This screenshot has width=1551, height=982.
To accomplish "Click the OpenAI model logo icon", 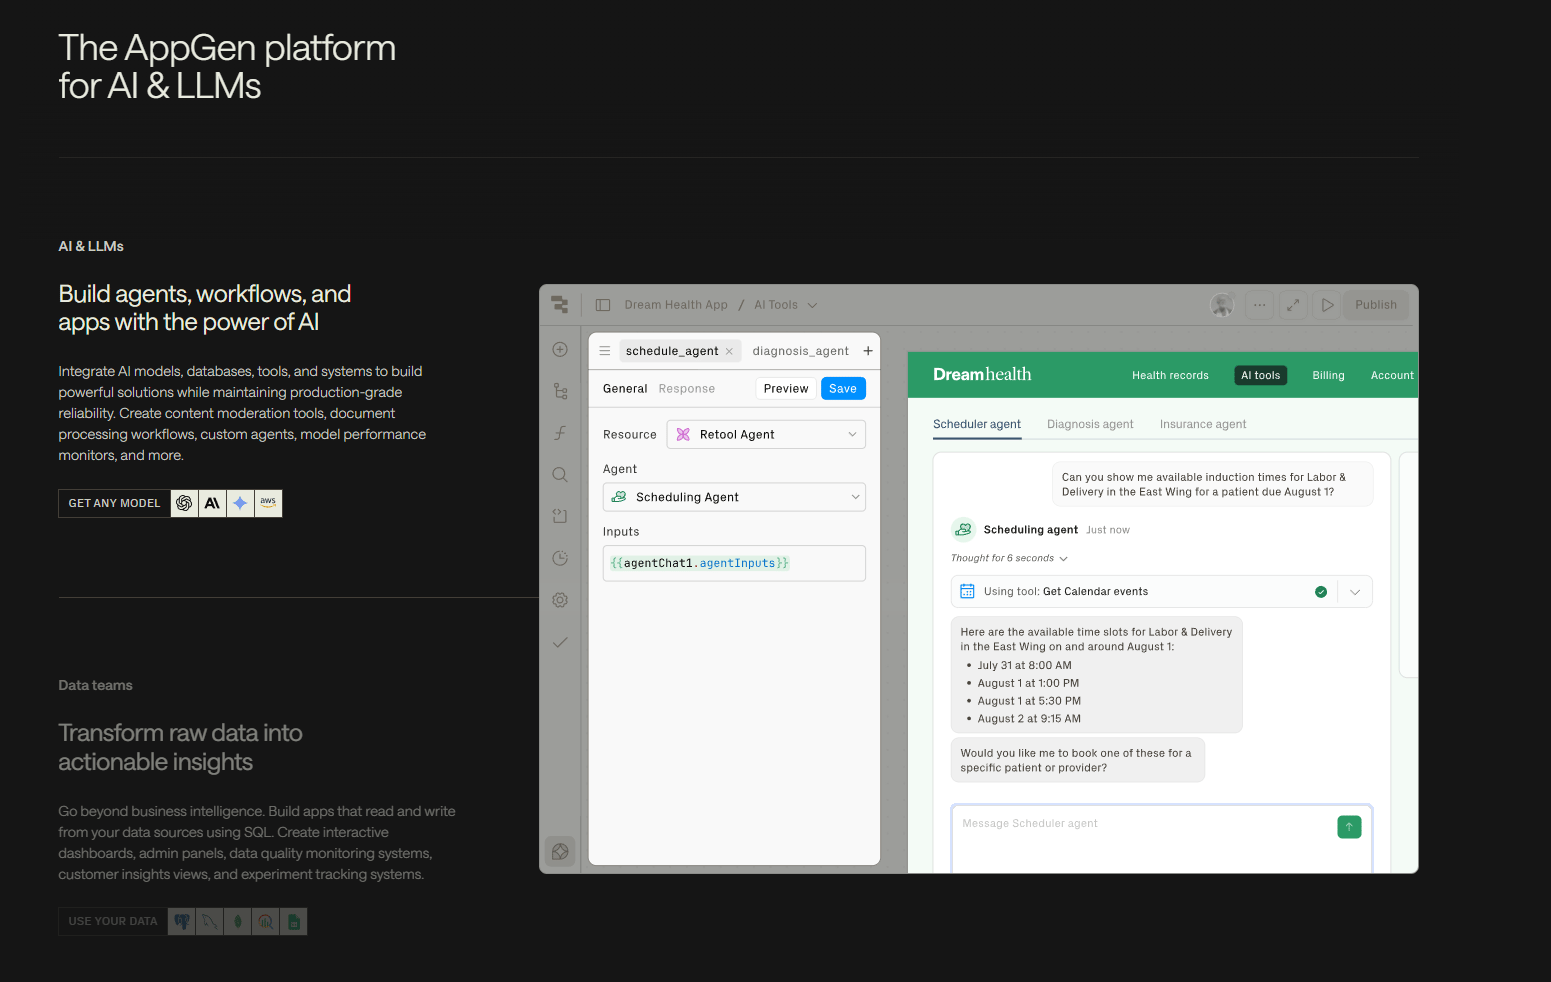I will 184,503.
